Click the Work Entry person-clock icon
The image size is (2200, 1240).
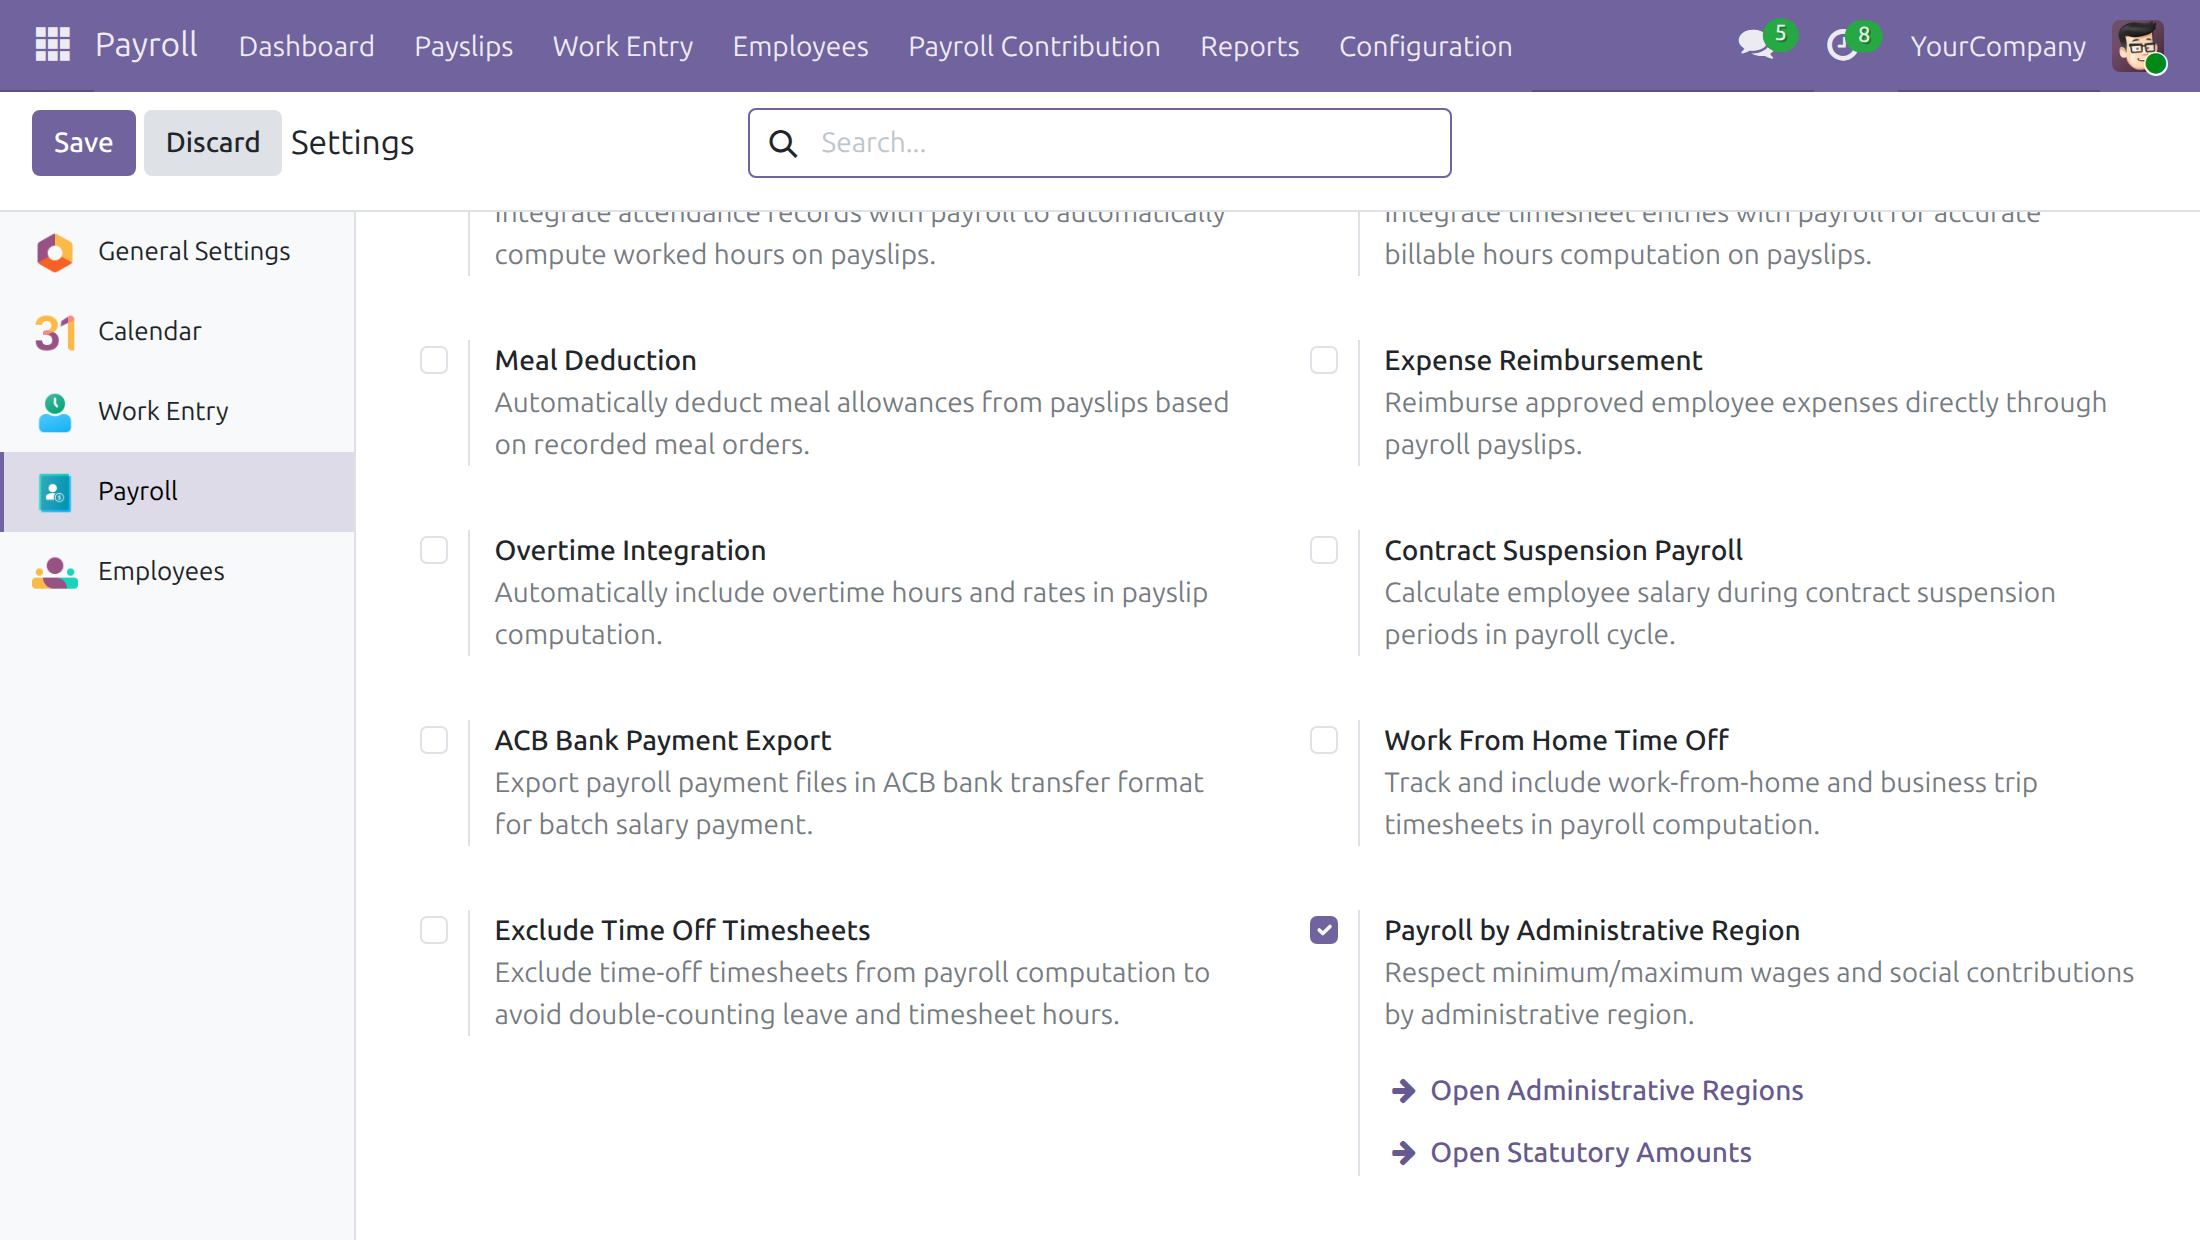55,412
